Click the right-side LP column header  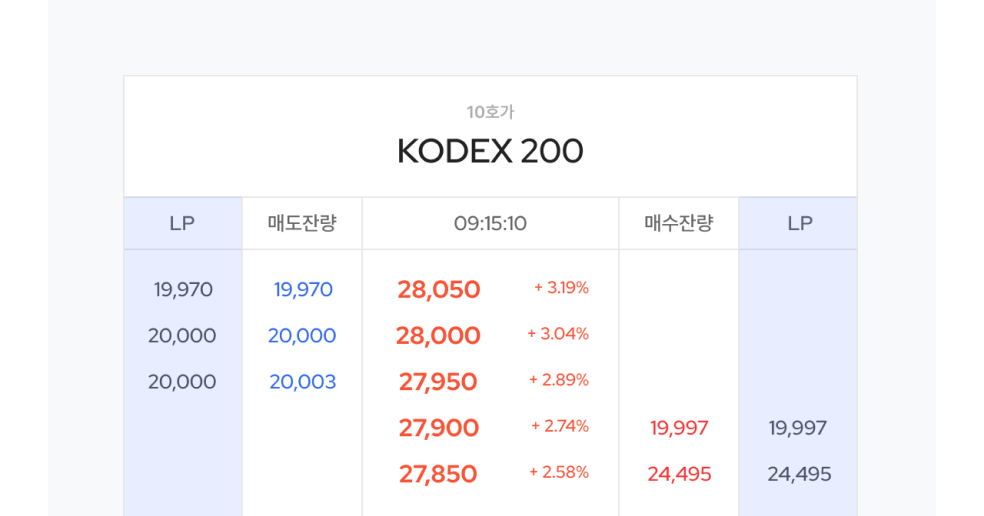click(799, 223)
